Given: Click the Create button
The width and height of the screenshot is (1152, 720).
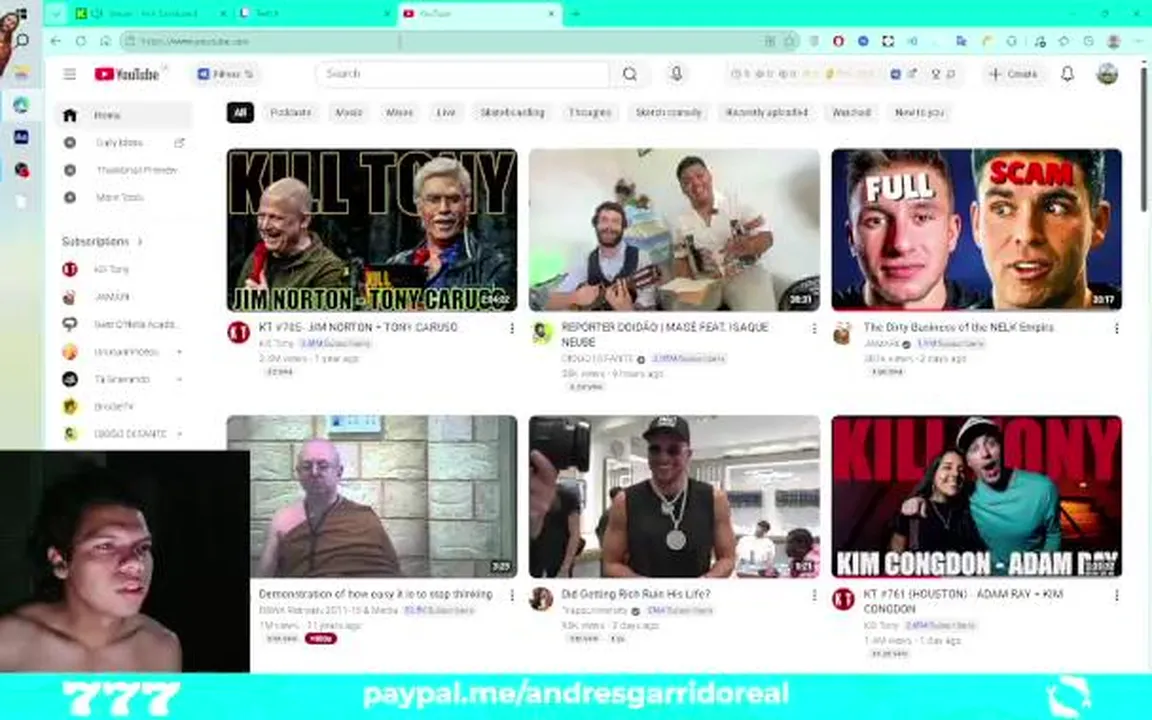Looking at the screenshot, I should coord(1012,74).
